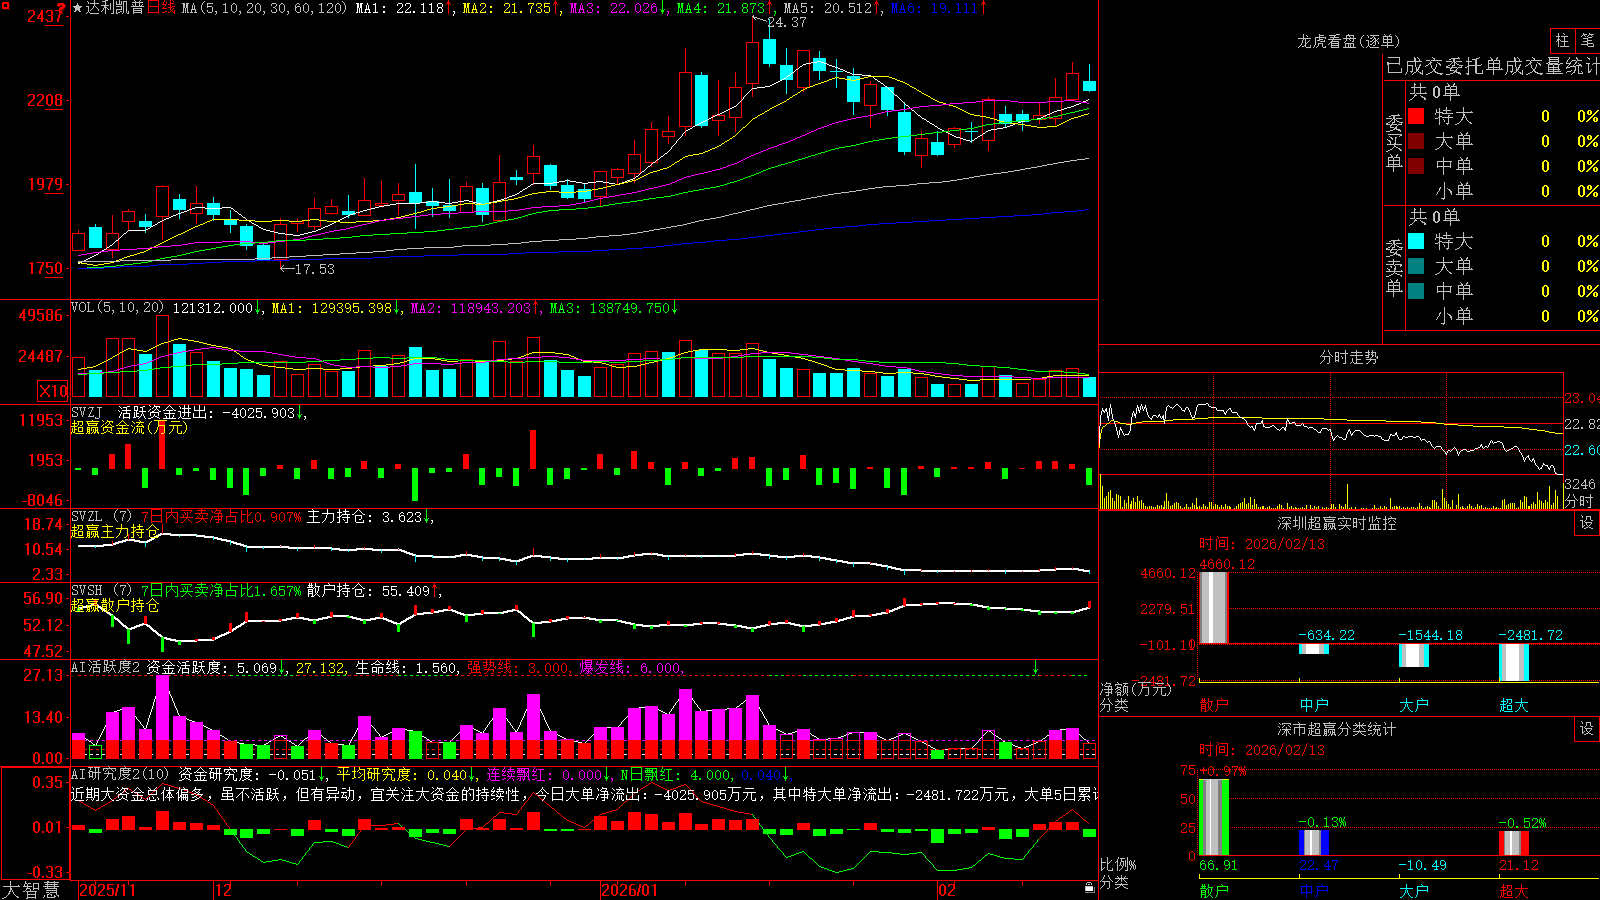This screenshot has height=900, width=1600.
Task: Click the SVZJ indicator name
Action: pyautogui.click(x=87, y=412)
